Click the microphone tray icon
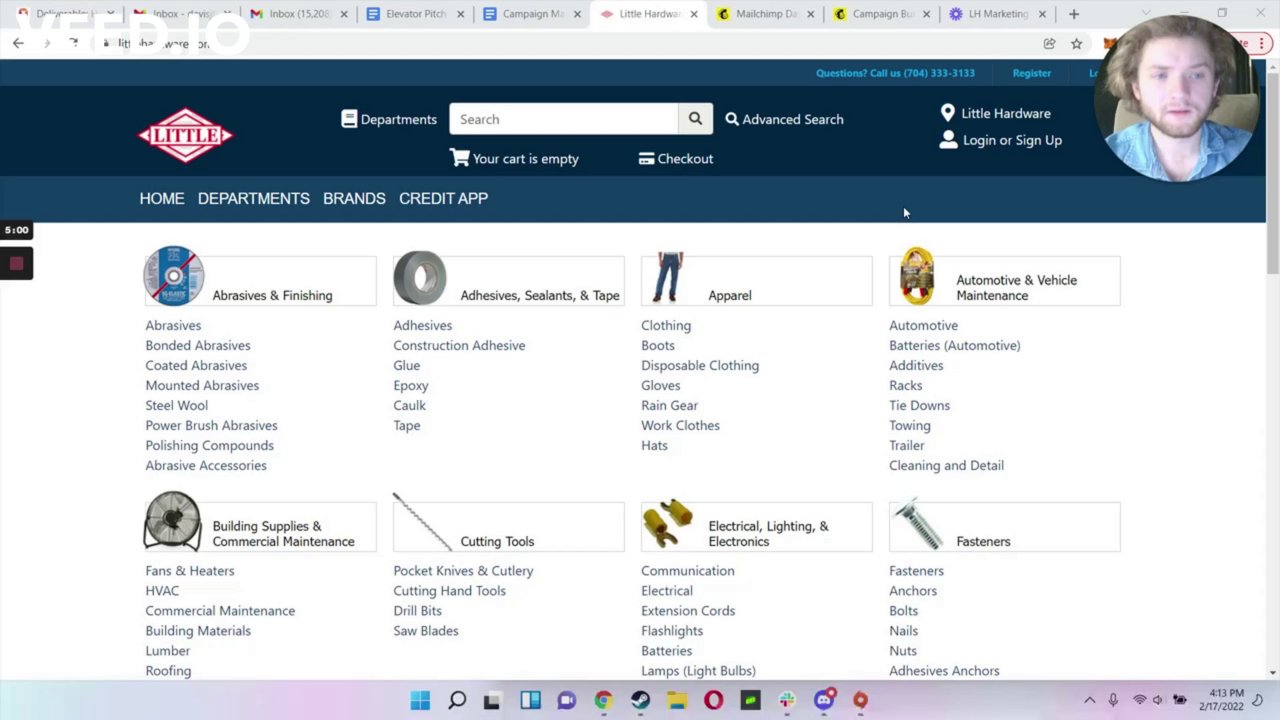 pyautogui.click(x=1113, y=700)
